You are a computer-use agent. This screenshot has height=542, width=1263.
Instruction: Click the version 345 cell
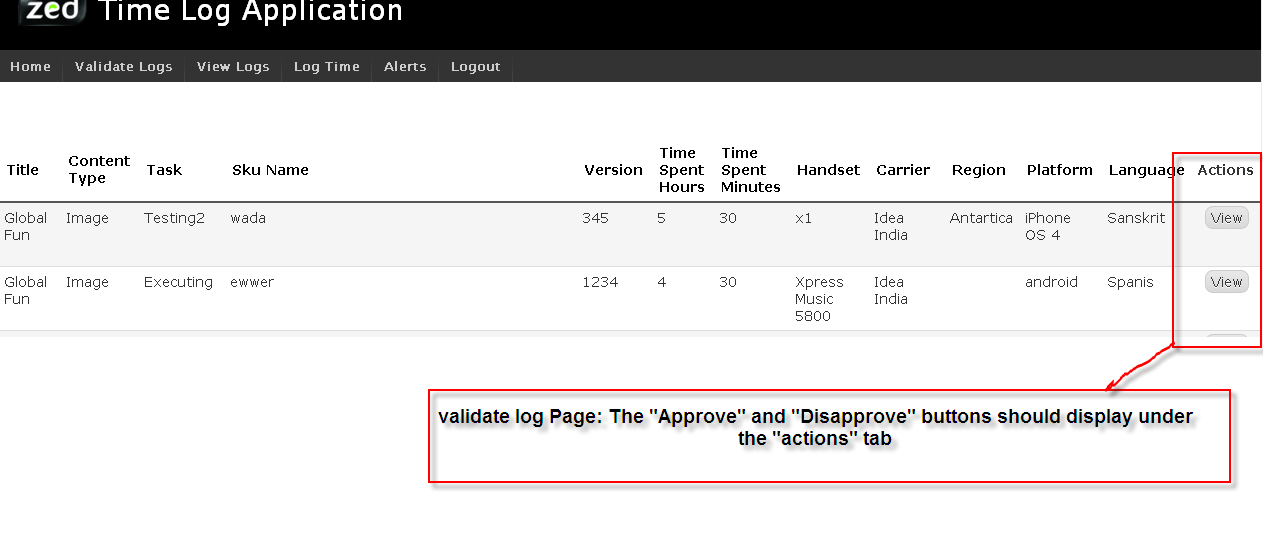[x=595, y=218]
